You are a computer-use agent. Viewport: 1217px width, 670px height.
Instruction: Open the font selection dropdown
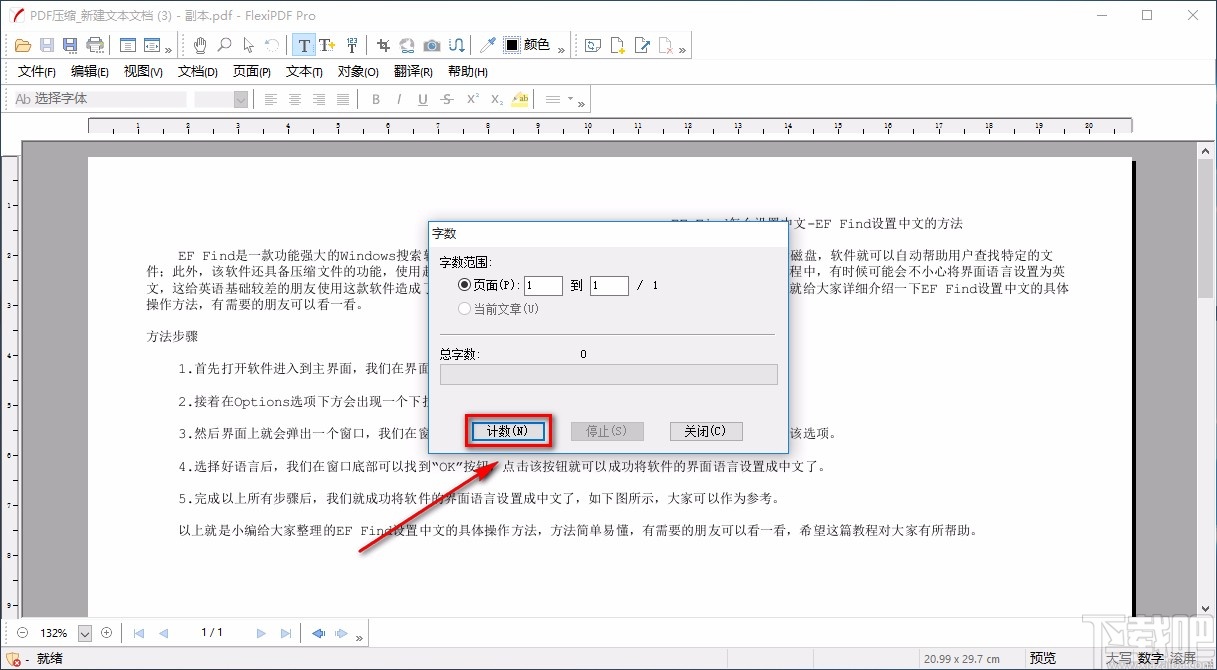100,99
